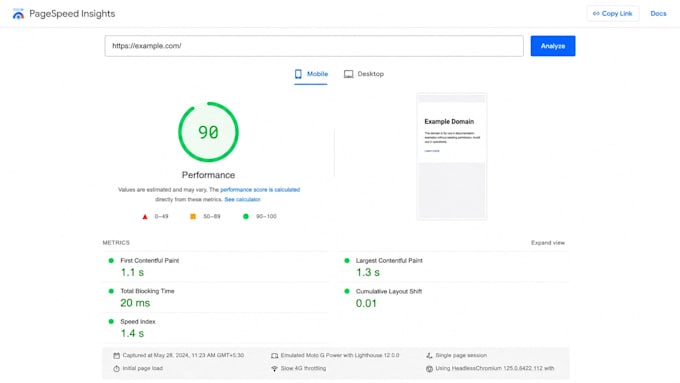680x383 pixels.
Task: Click the 0.01 metric value
Action: pyautogui.click(x=366, y=303)
